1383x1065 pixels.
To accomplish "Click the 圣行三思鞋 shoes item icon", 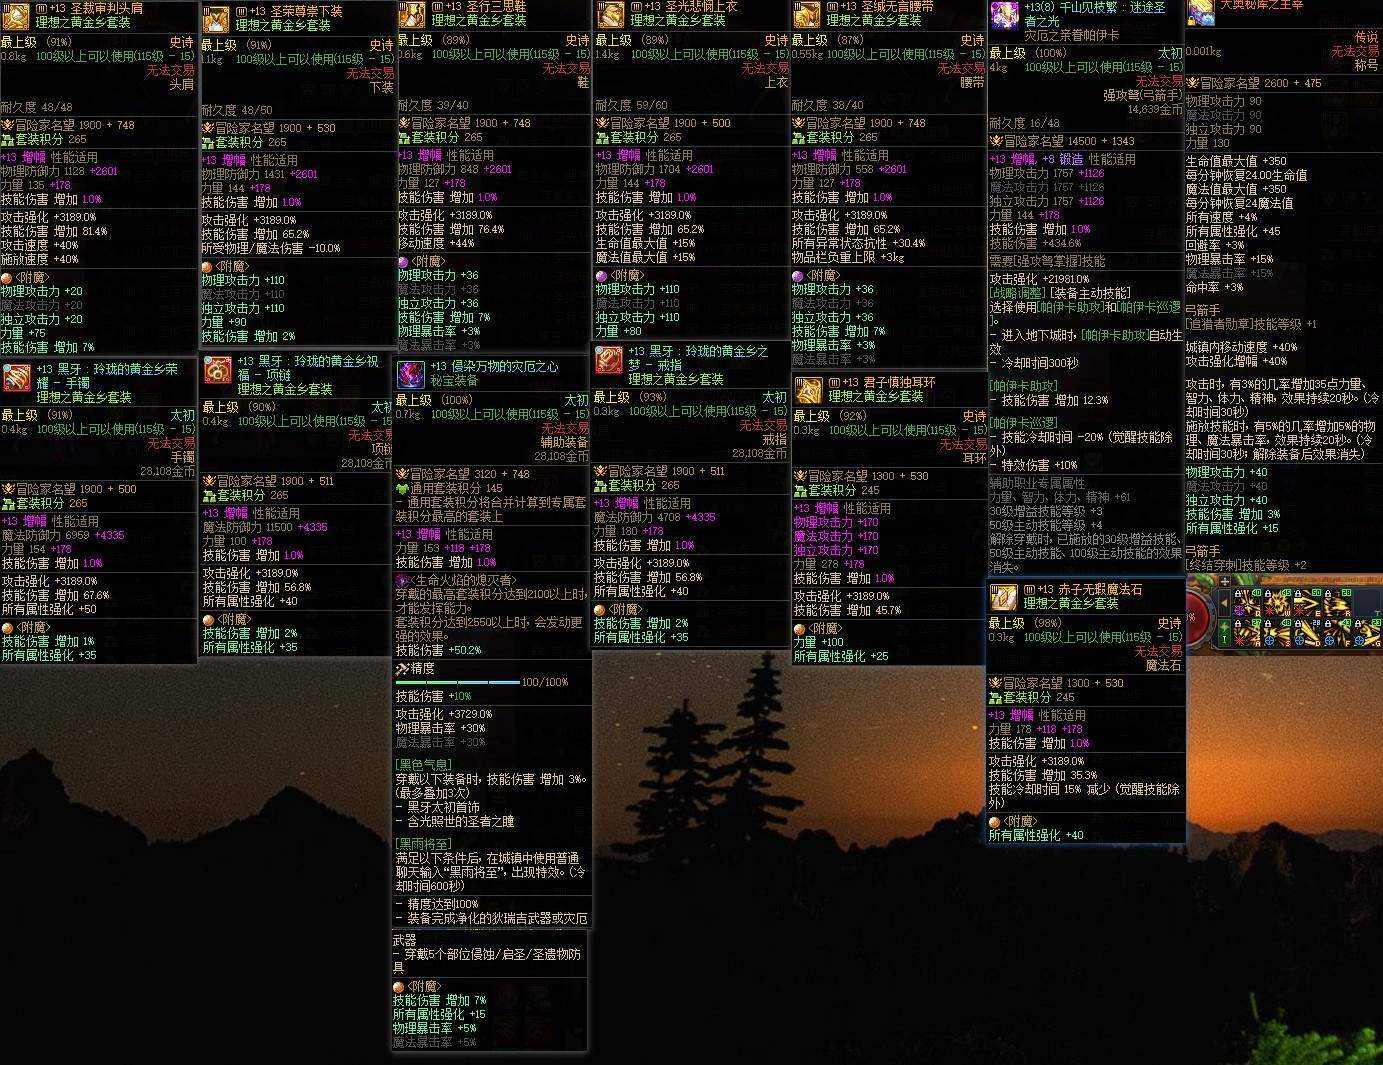I will coord(411,16).
